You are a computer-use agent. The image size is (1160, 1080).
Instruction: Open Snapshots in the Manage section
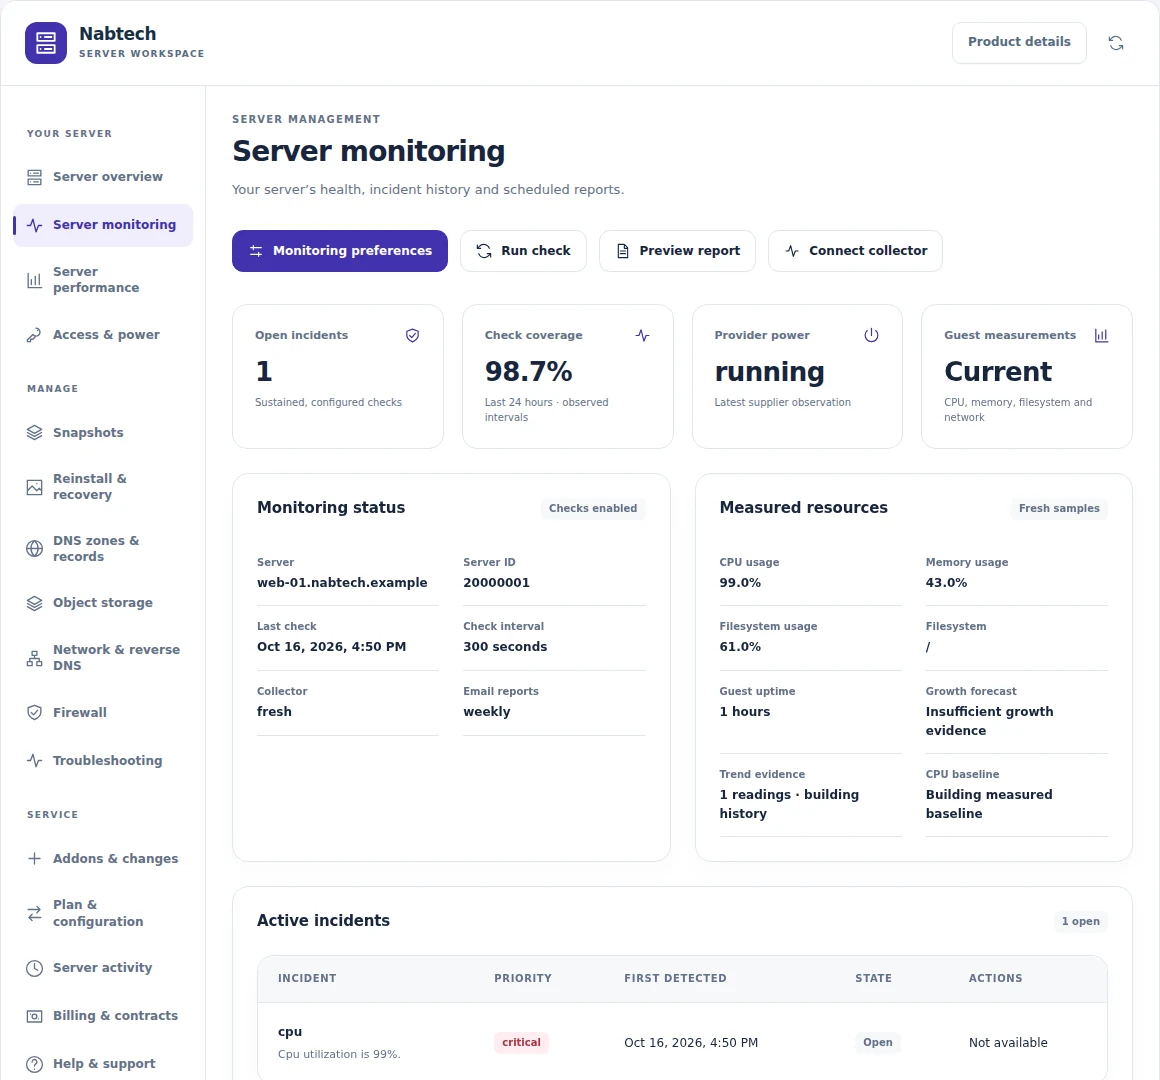tap(103, 433)
